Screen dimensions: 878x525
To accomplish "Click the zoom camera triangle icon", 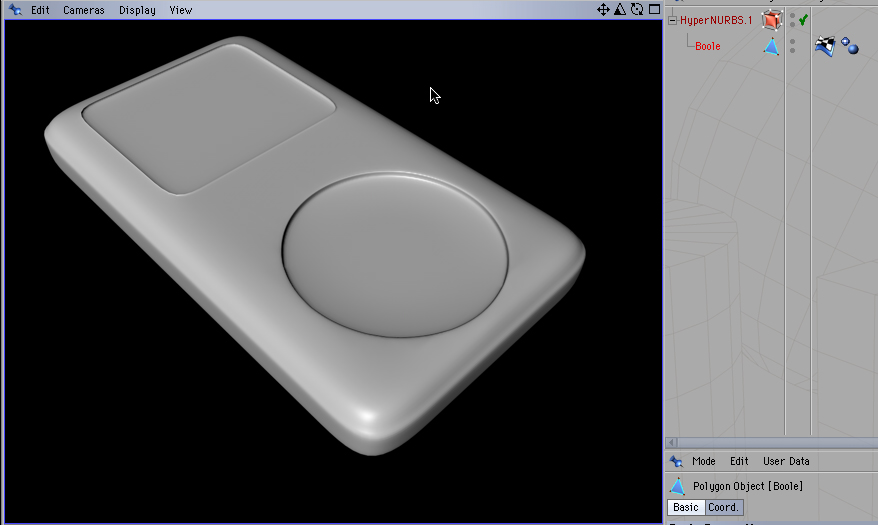I will [x=620, y=10].
